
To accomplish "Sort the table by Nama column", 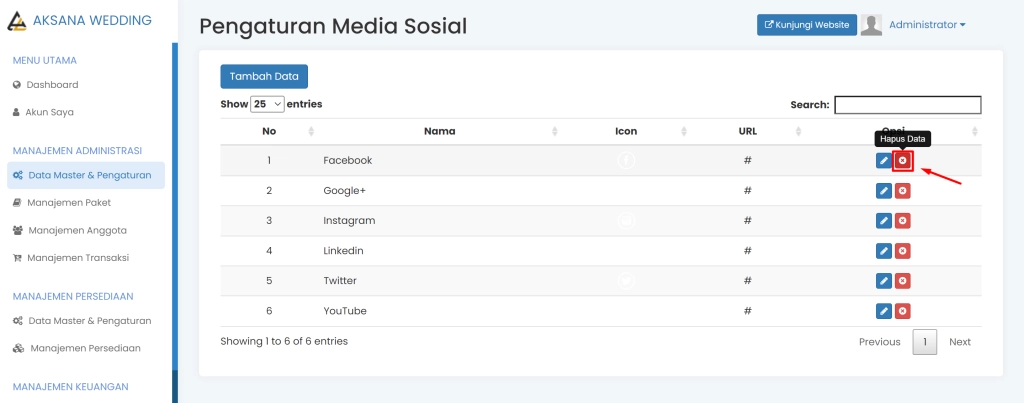I will click(x=440, y=131).
